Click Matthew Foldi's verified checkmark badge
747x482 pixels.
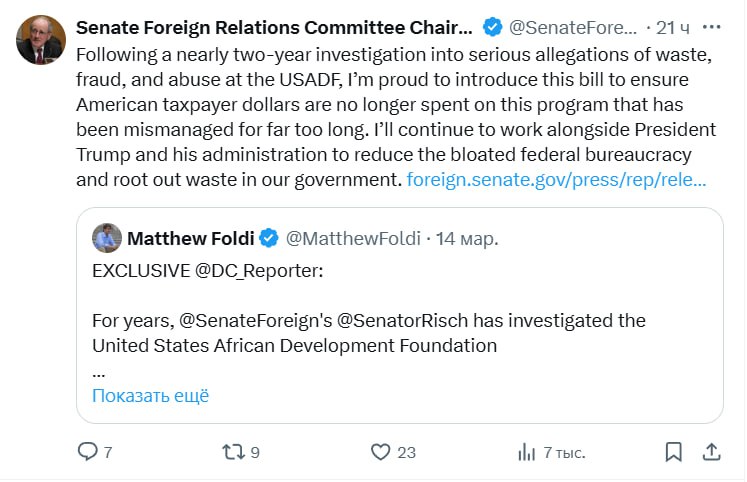coord(269,239)
